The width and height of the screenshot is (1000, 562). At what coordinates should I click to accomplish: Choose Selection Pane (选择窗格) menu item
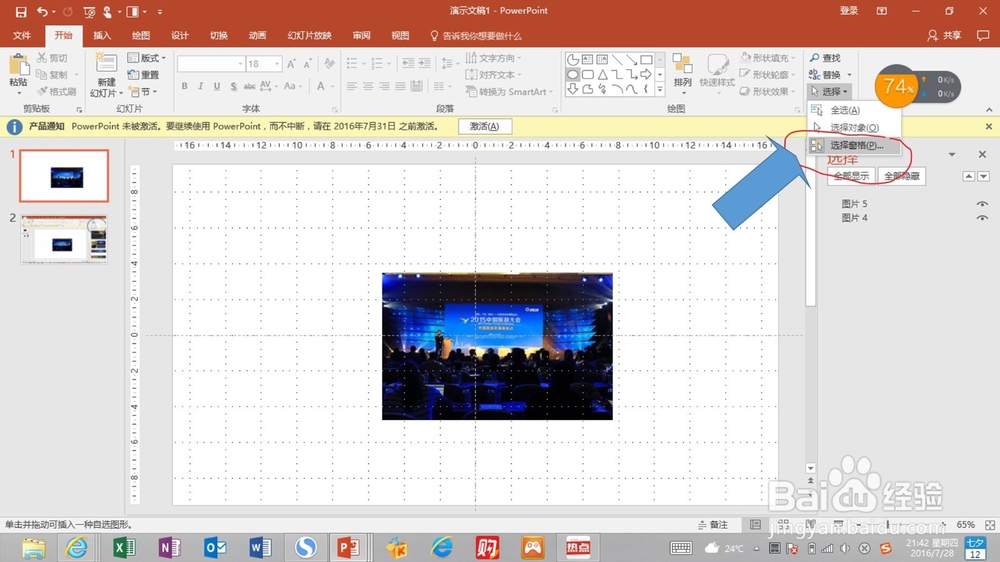click(854, 145)
